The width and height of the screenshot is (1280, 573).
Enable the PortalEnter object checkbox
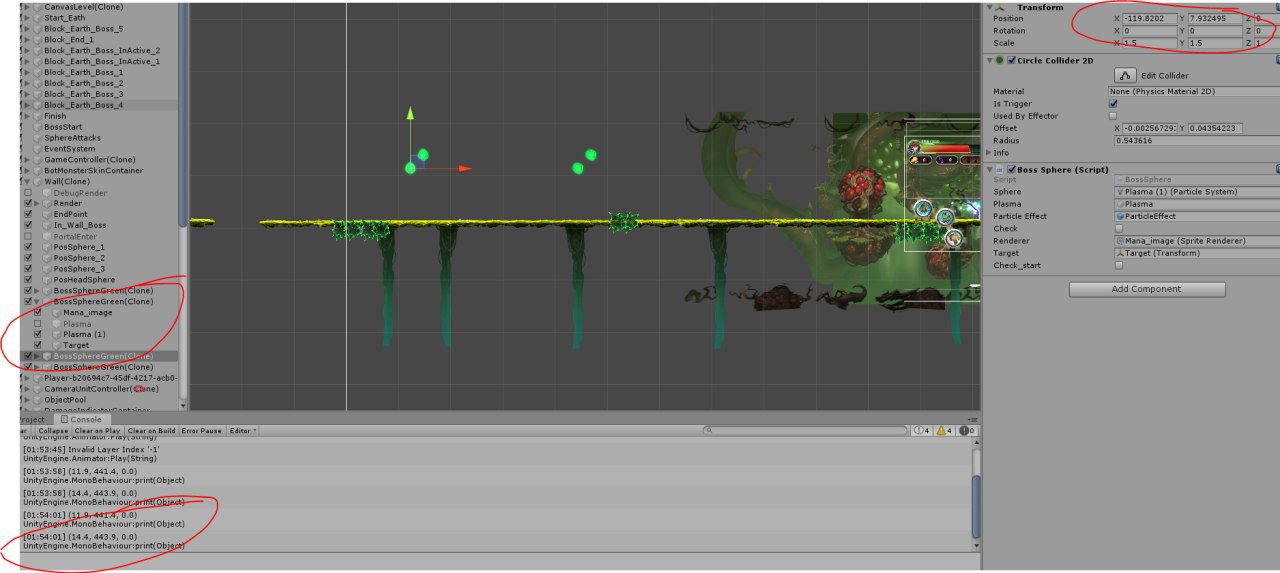pyautogui.click(x=28, y=236)
